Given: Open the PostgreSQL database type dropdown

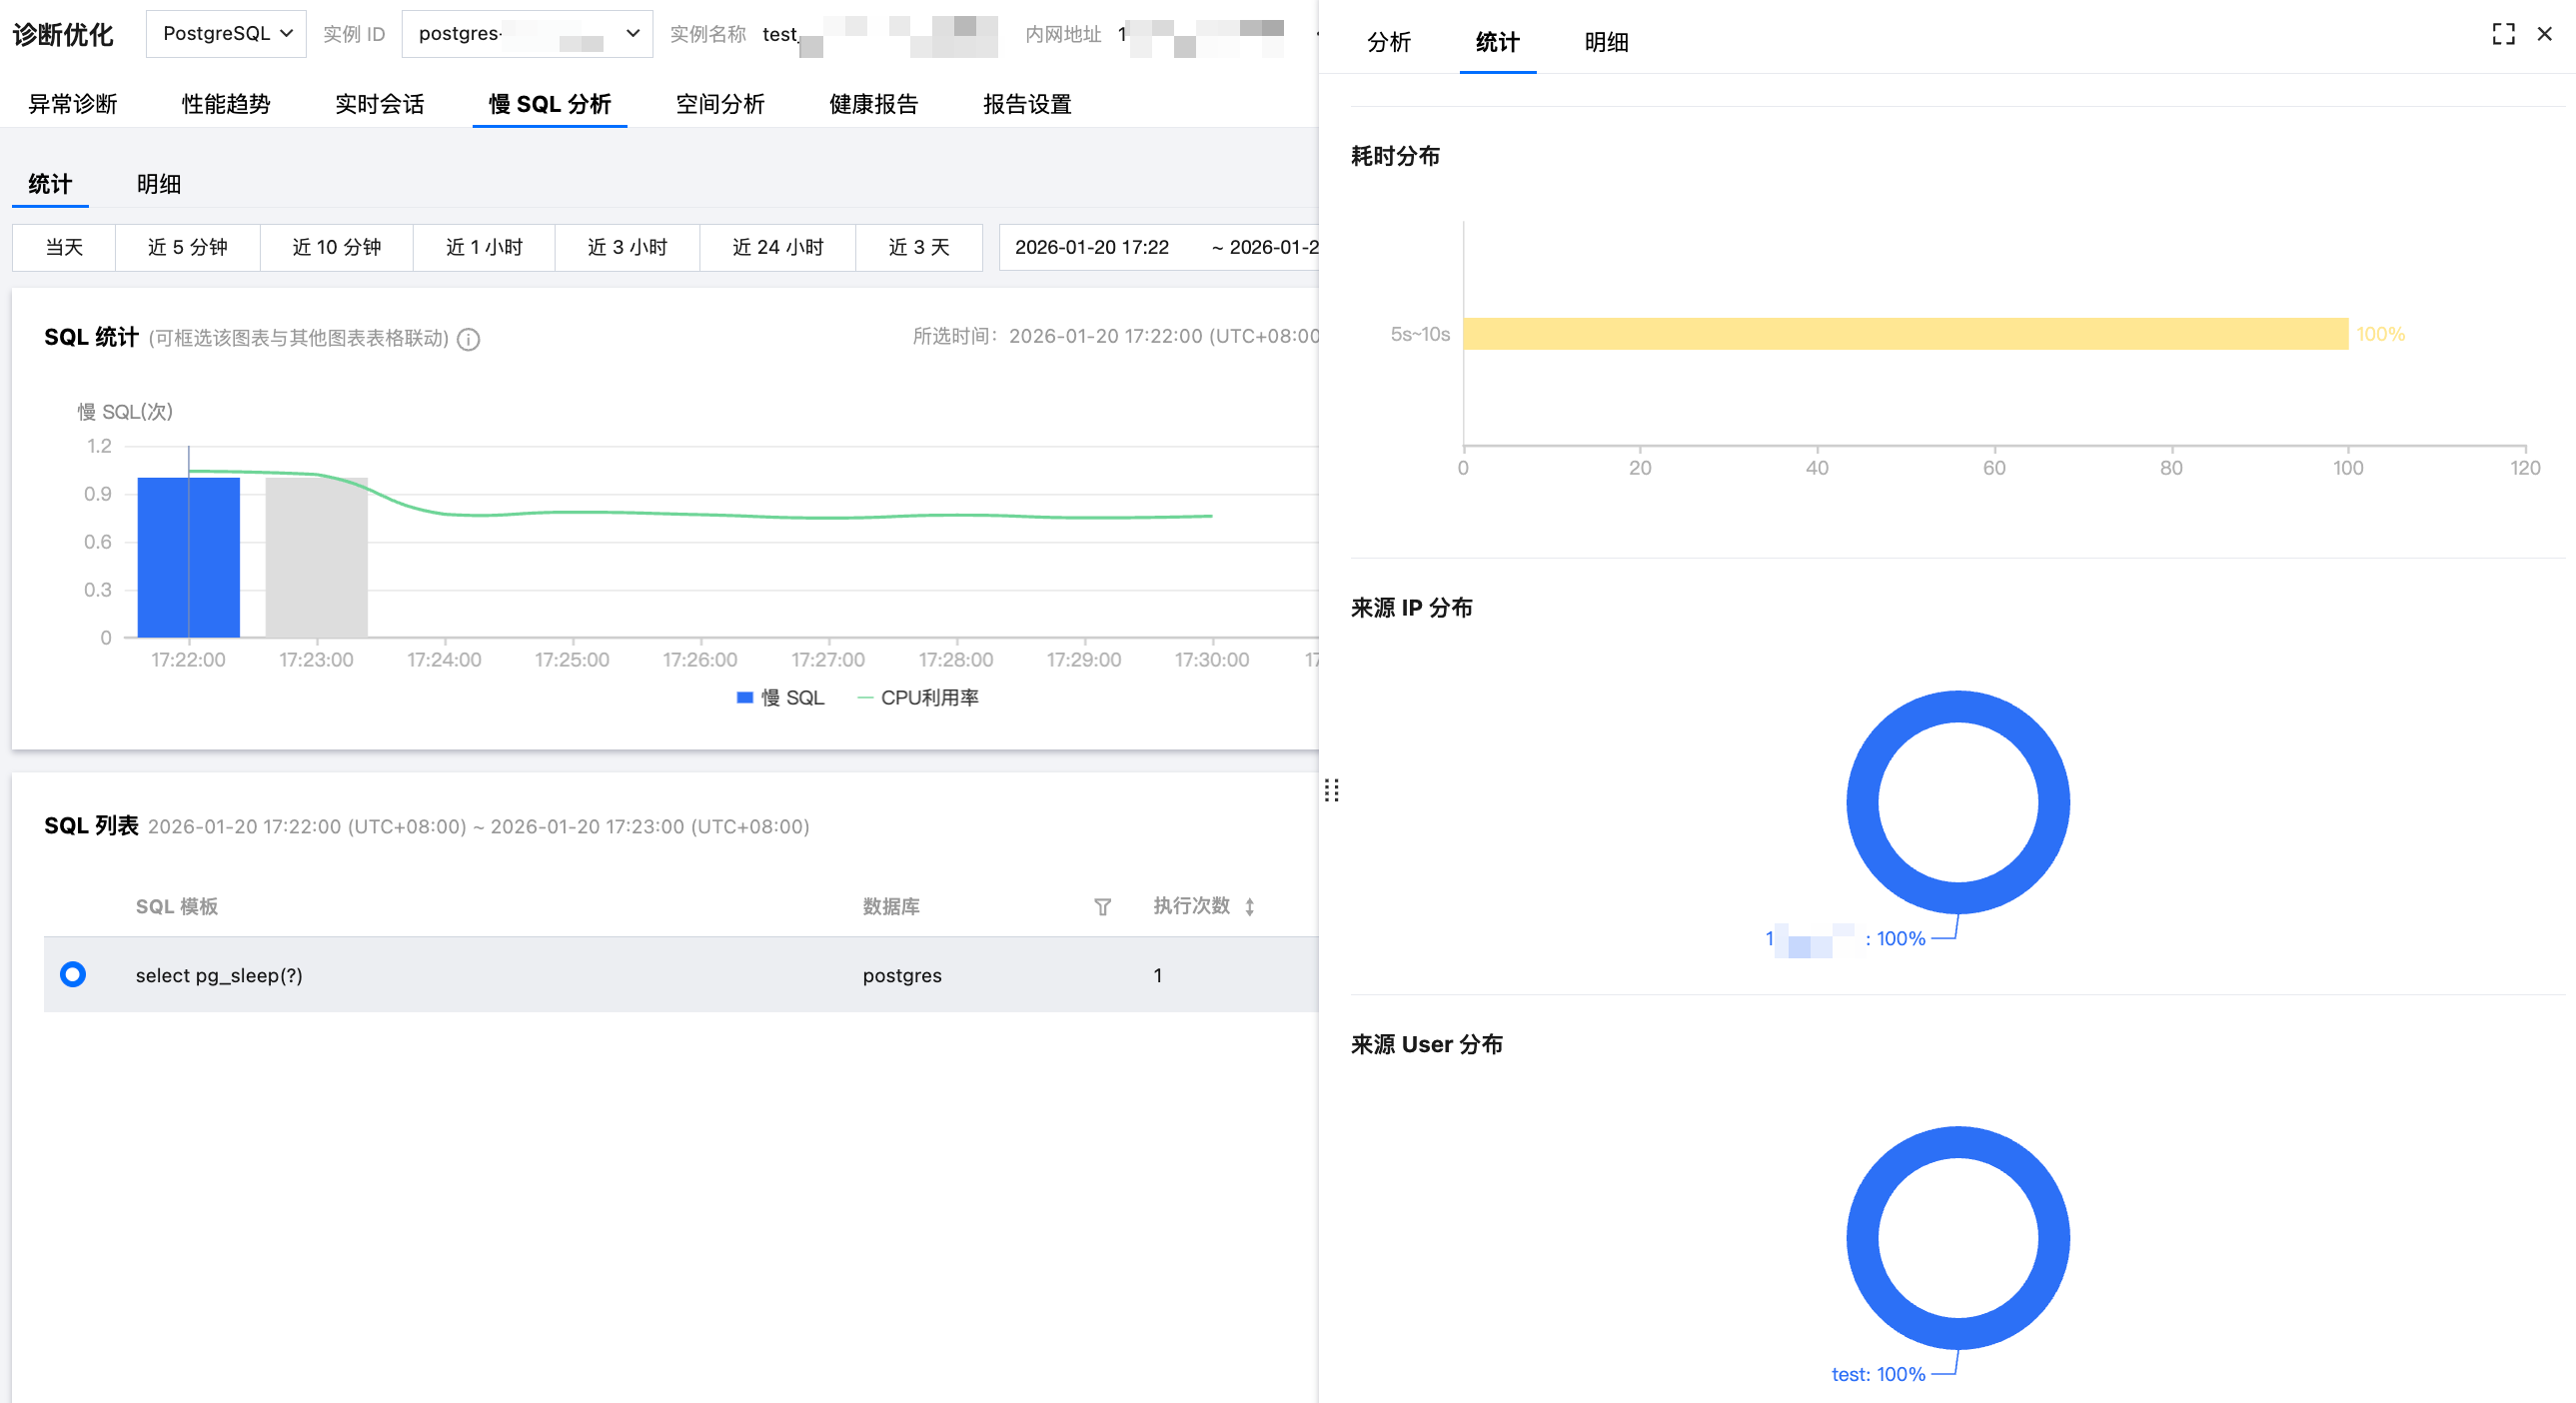Looking at the screenshot, I should 226,34.
